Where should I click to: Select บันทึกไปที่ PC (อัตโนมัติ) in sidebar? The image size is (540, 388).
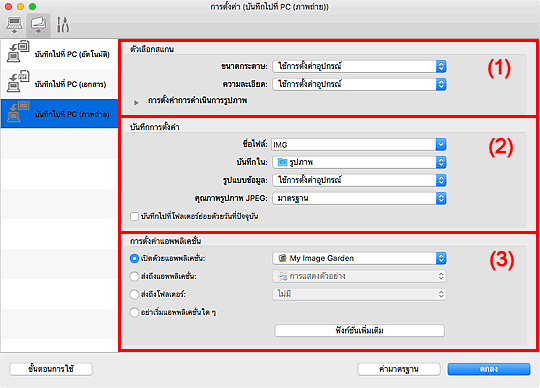(x=59, y=54)
